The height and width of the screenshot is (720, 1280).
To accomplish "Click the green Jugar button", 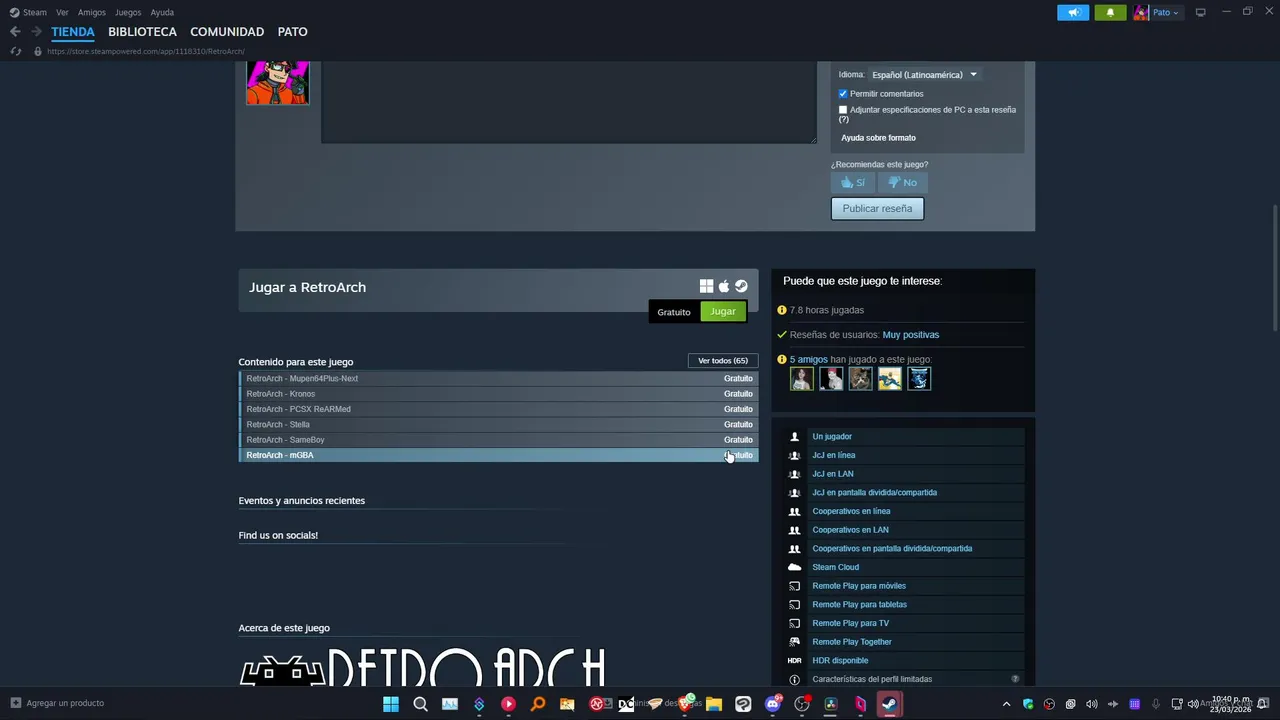I will tap(723, 311).
